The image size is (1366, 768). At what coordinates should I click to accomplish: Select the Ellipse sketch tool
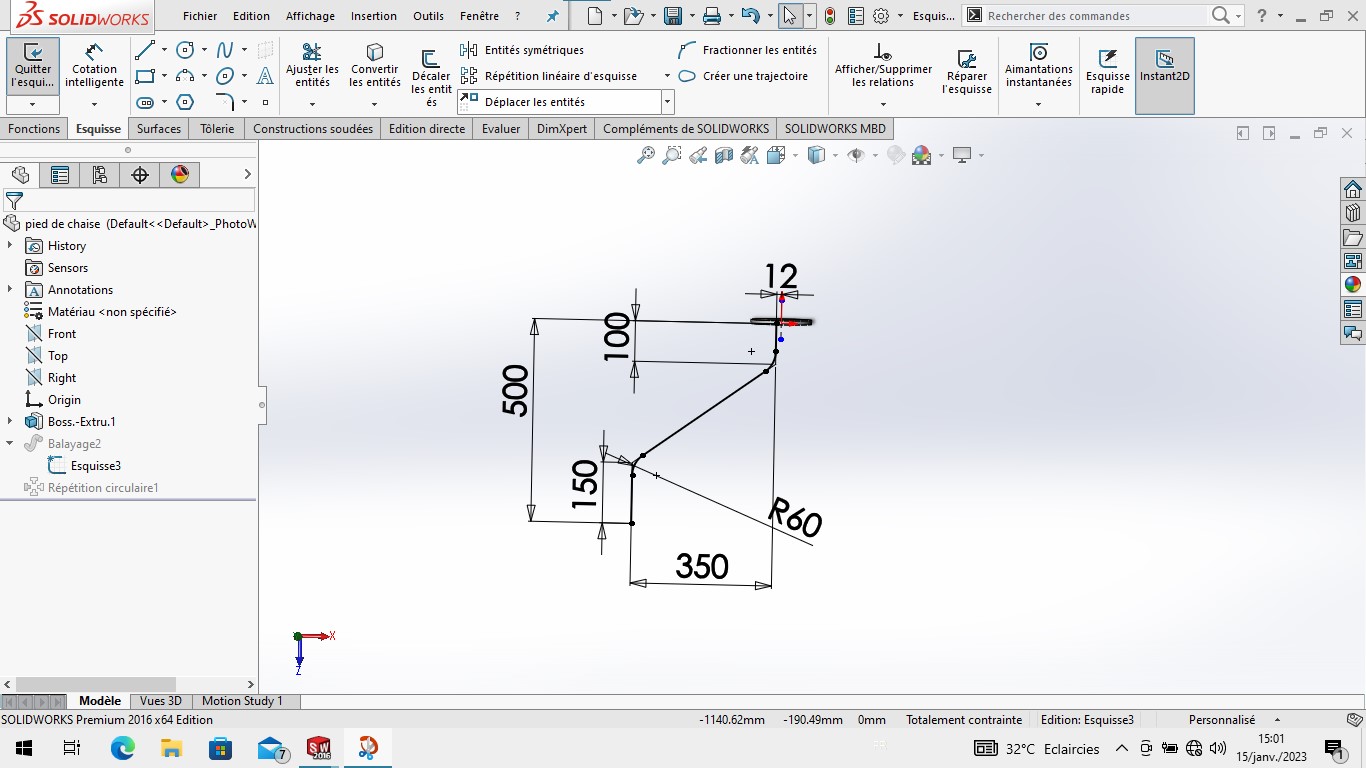[225, 76]
